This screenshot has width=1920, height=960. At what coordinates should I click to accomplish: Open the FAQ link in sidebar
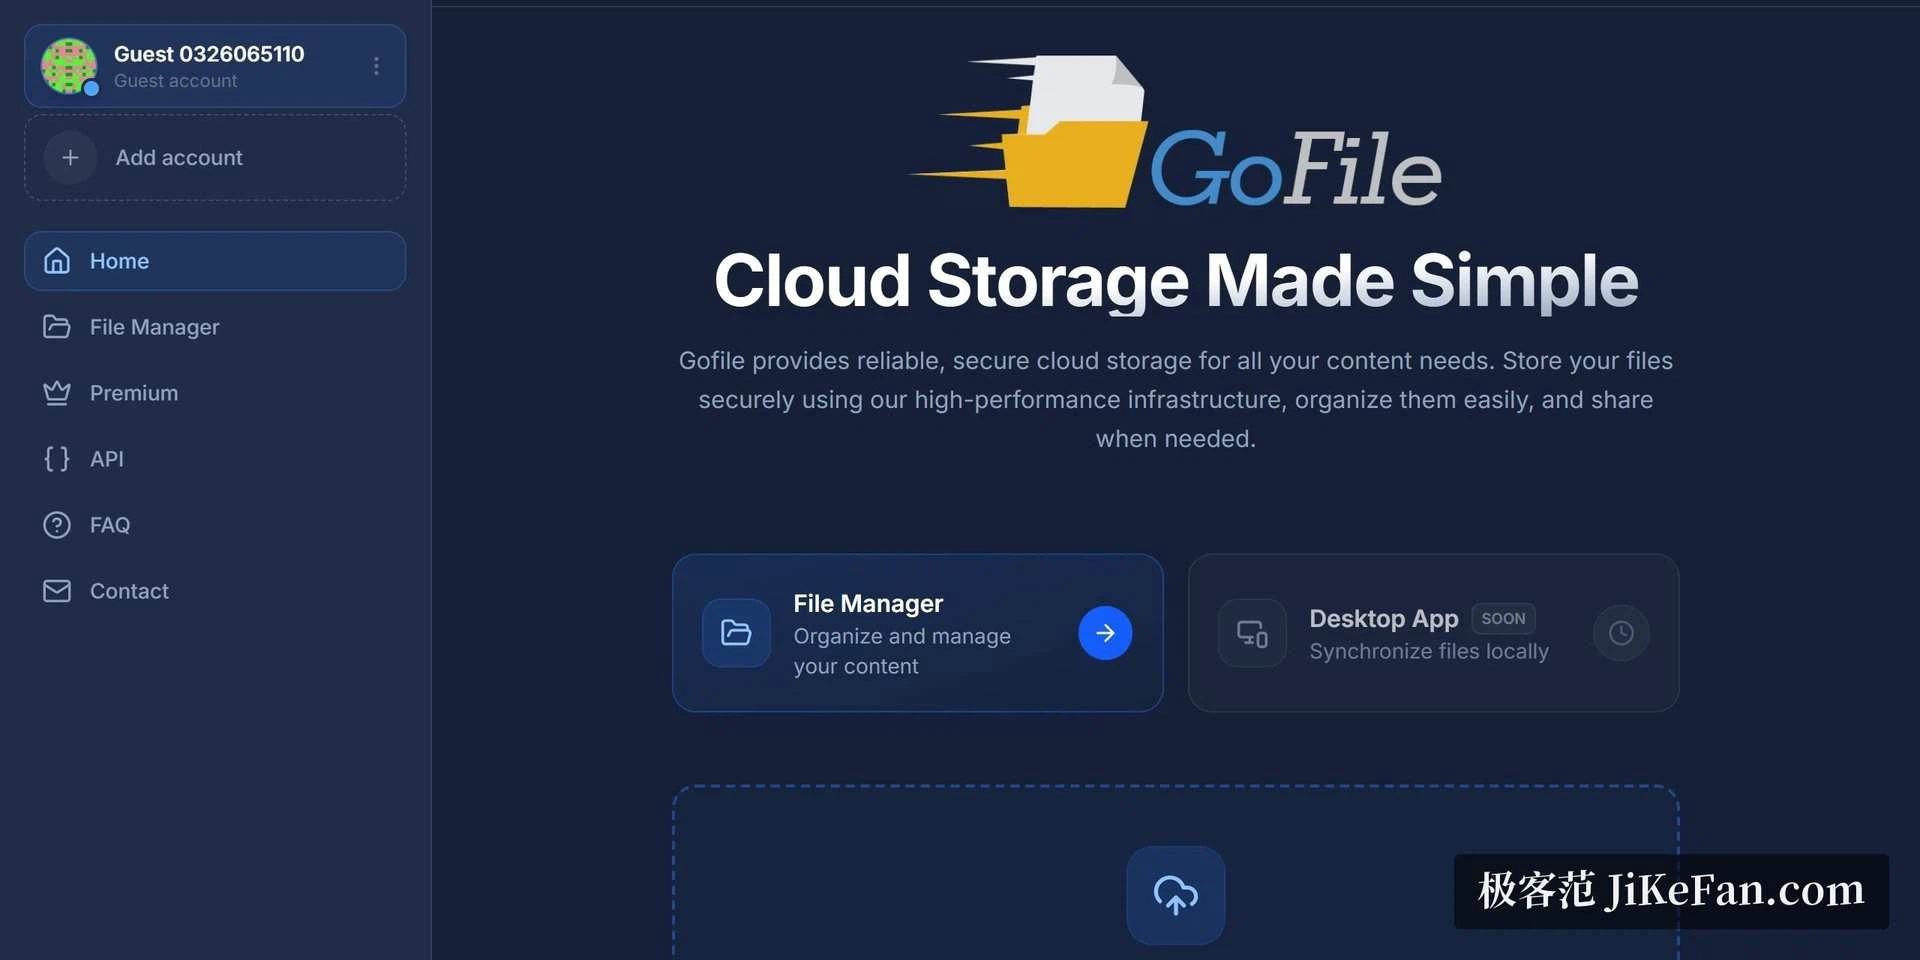(x=215, y=525)
